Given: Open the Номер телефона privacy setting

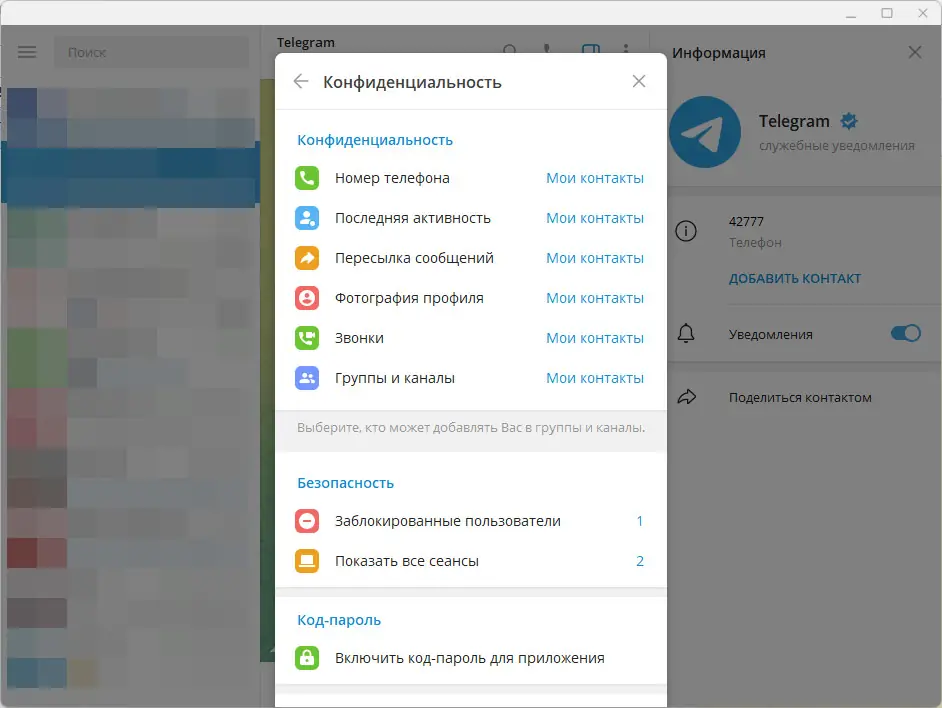Looking at the screenshot, I should tap(471, 178).
